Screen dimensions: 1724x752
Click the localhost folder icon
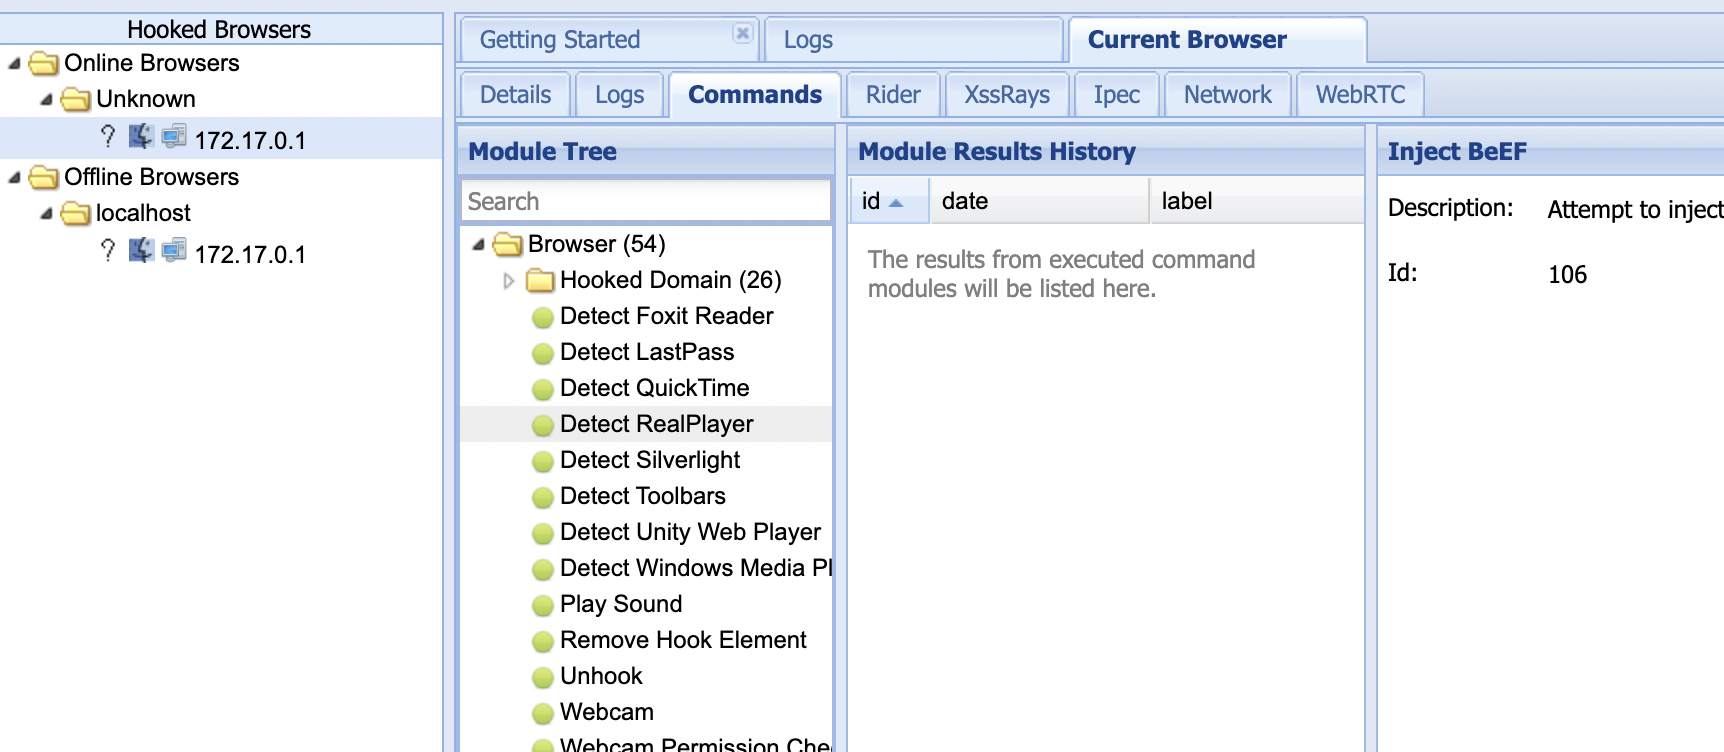pyautogui.click(x=75, y=214)
